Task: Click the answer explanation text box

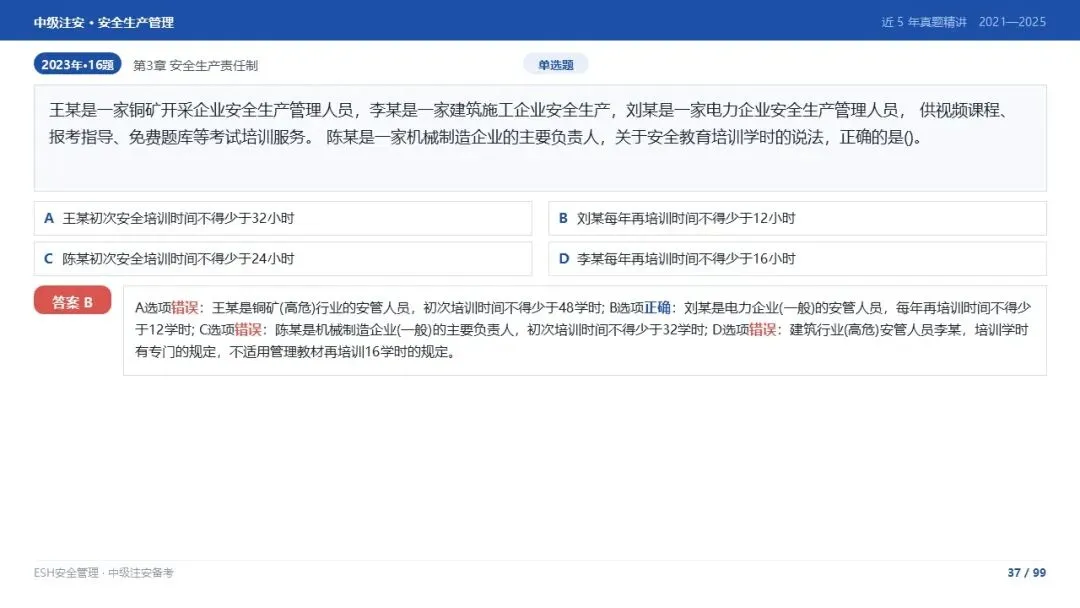Action: tap(585, 331)
